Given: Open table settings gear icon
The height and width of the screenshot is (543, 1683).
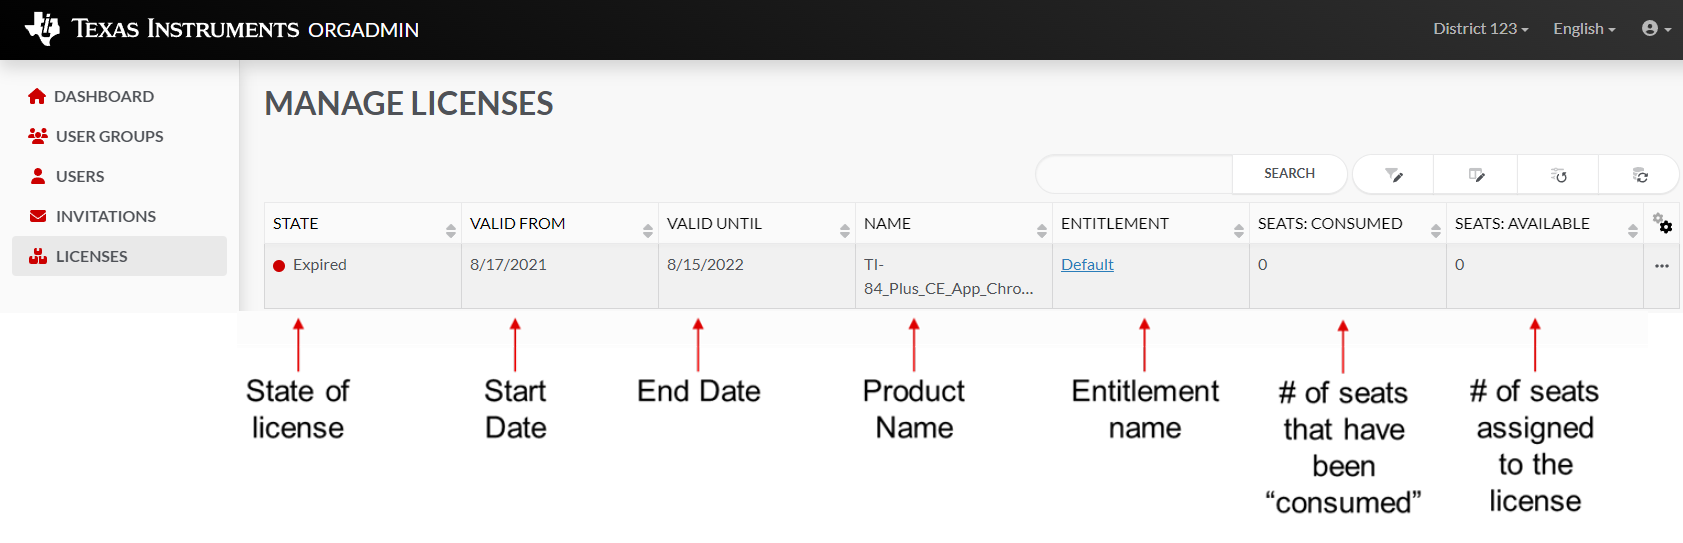Looking at the screenshot, I should click(x=1661, y=223).
